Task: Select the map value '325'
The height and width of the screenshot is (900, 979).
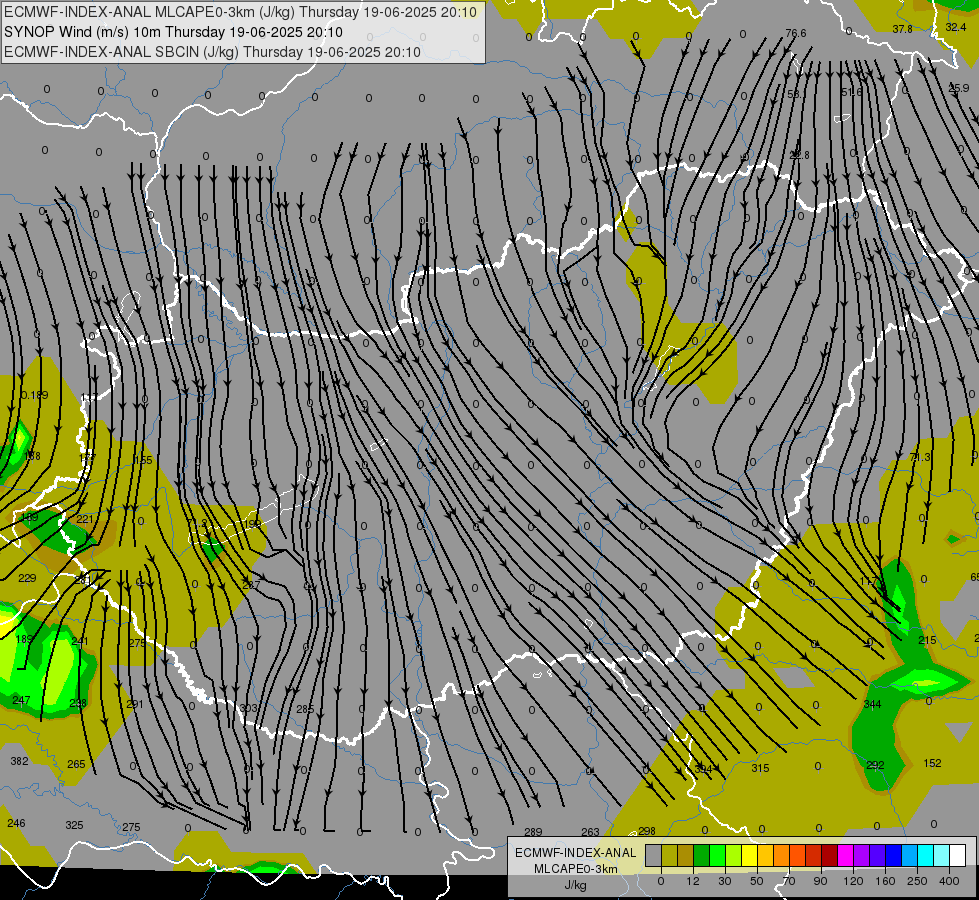Action: point(74,825)
